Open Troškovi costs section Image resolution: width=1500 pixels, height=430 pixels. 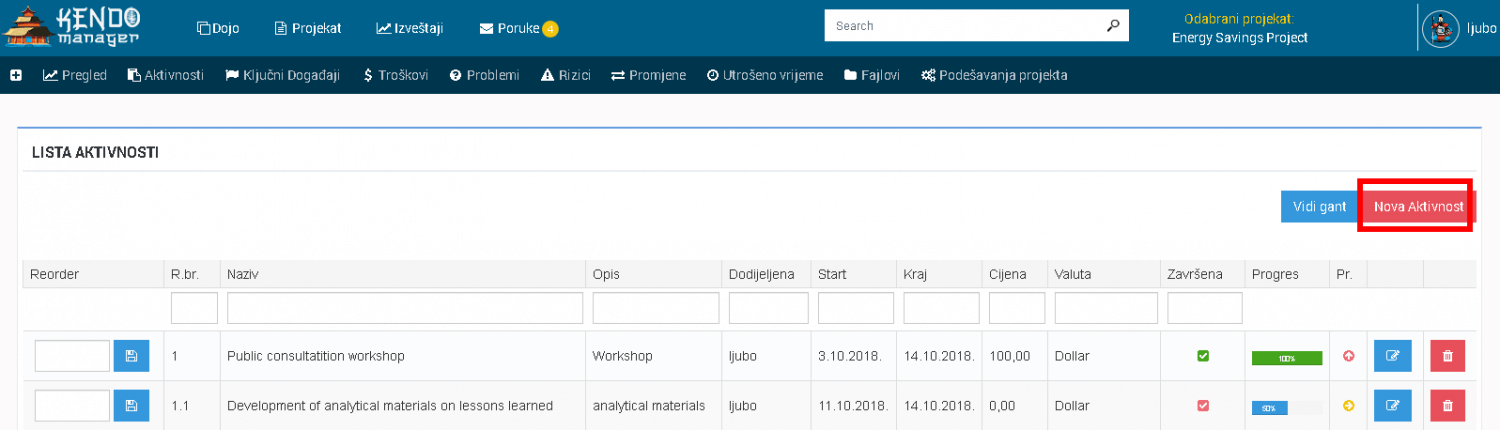click(396, 75)
